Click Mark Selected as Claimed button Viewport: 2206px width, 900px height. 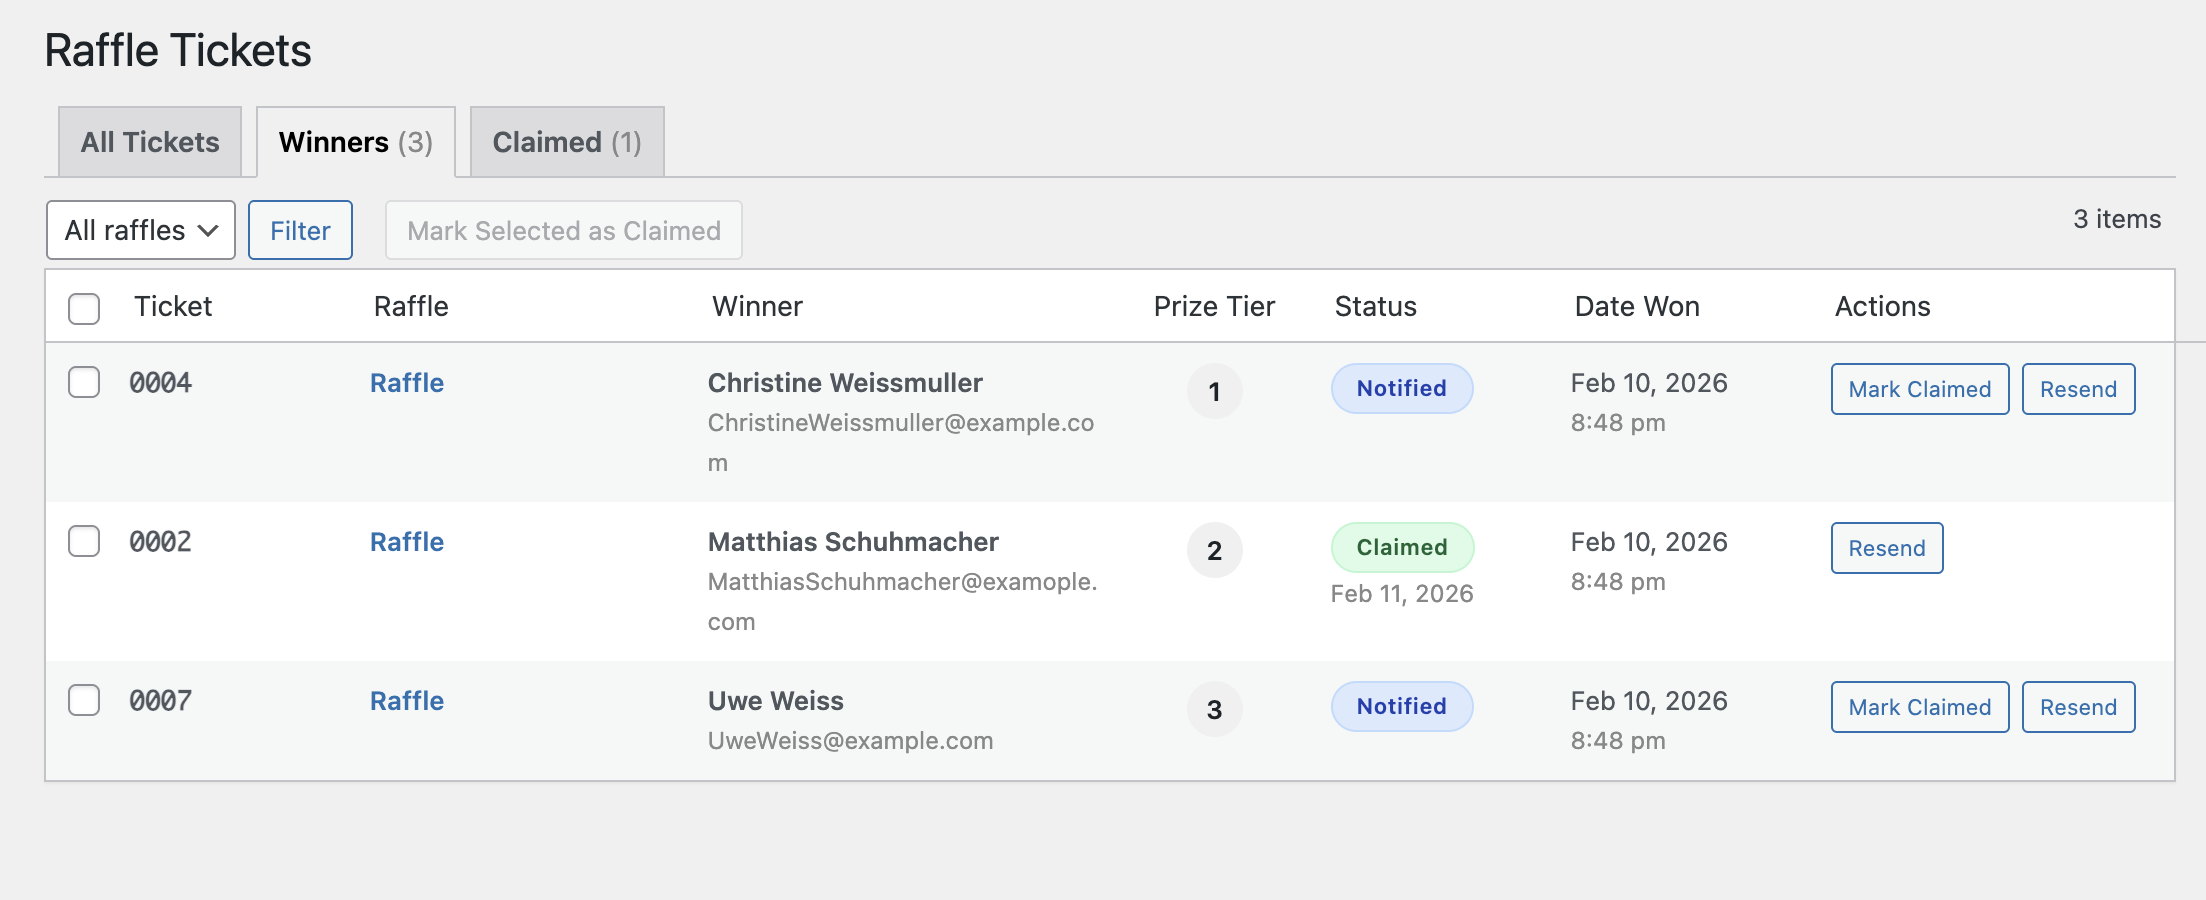(x=563, y=230)
